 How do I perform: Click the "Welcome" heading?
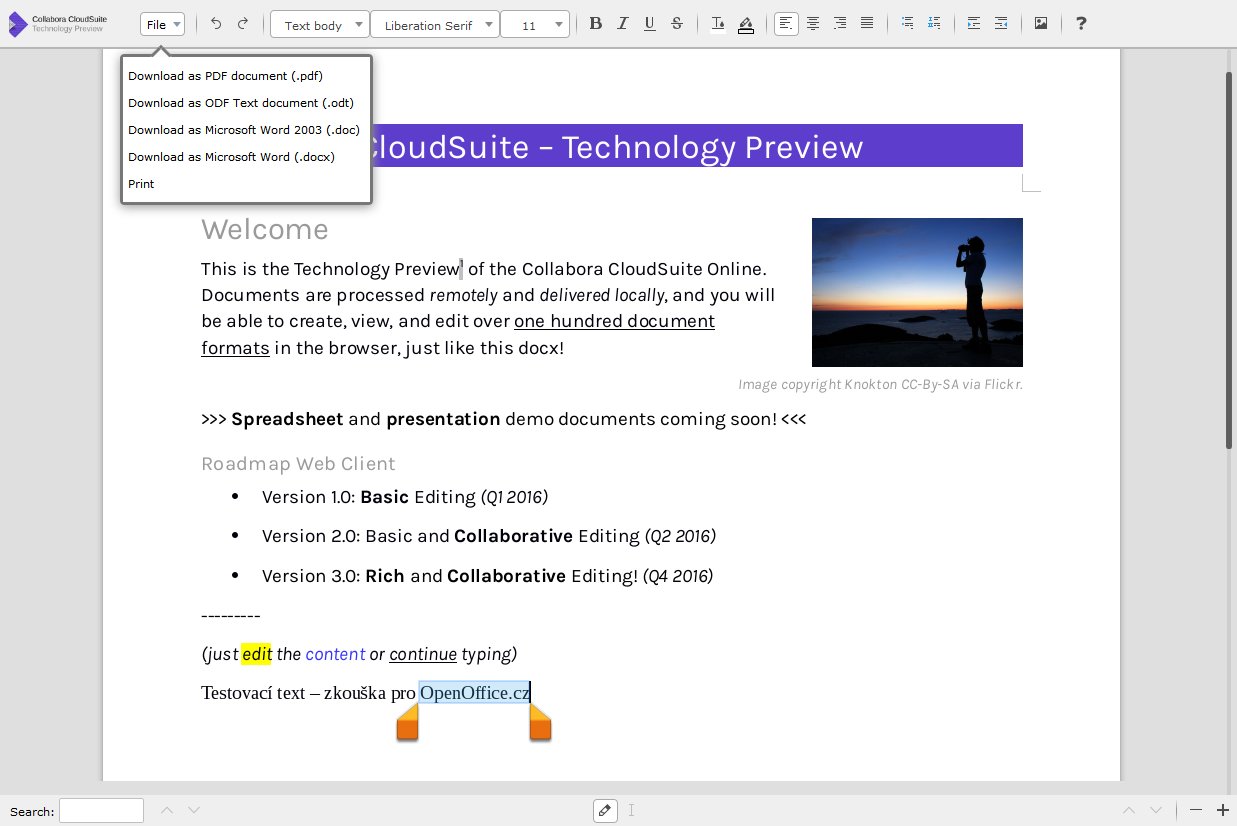(265, 229)
